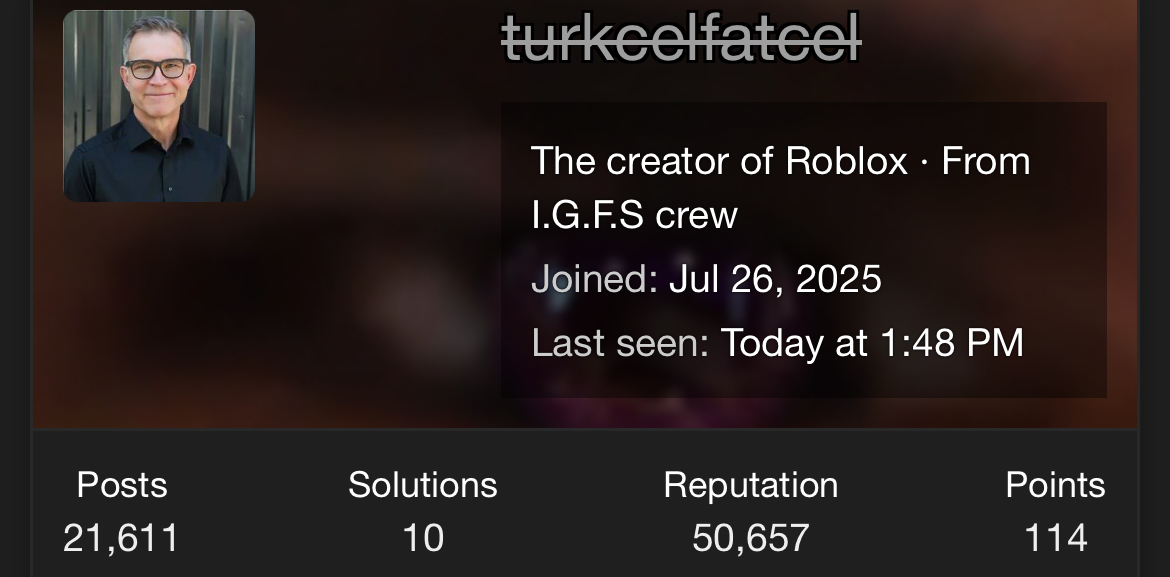Click the 'I.G.F.S crew' text
Image resolution: width=1170 pixels, height=577 pixels.
point(634,216)
